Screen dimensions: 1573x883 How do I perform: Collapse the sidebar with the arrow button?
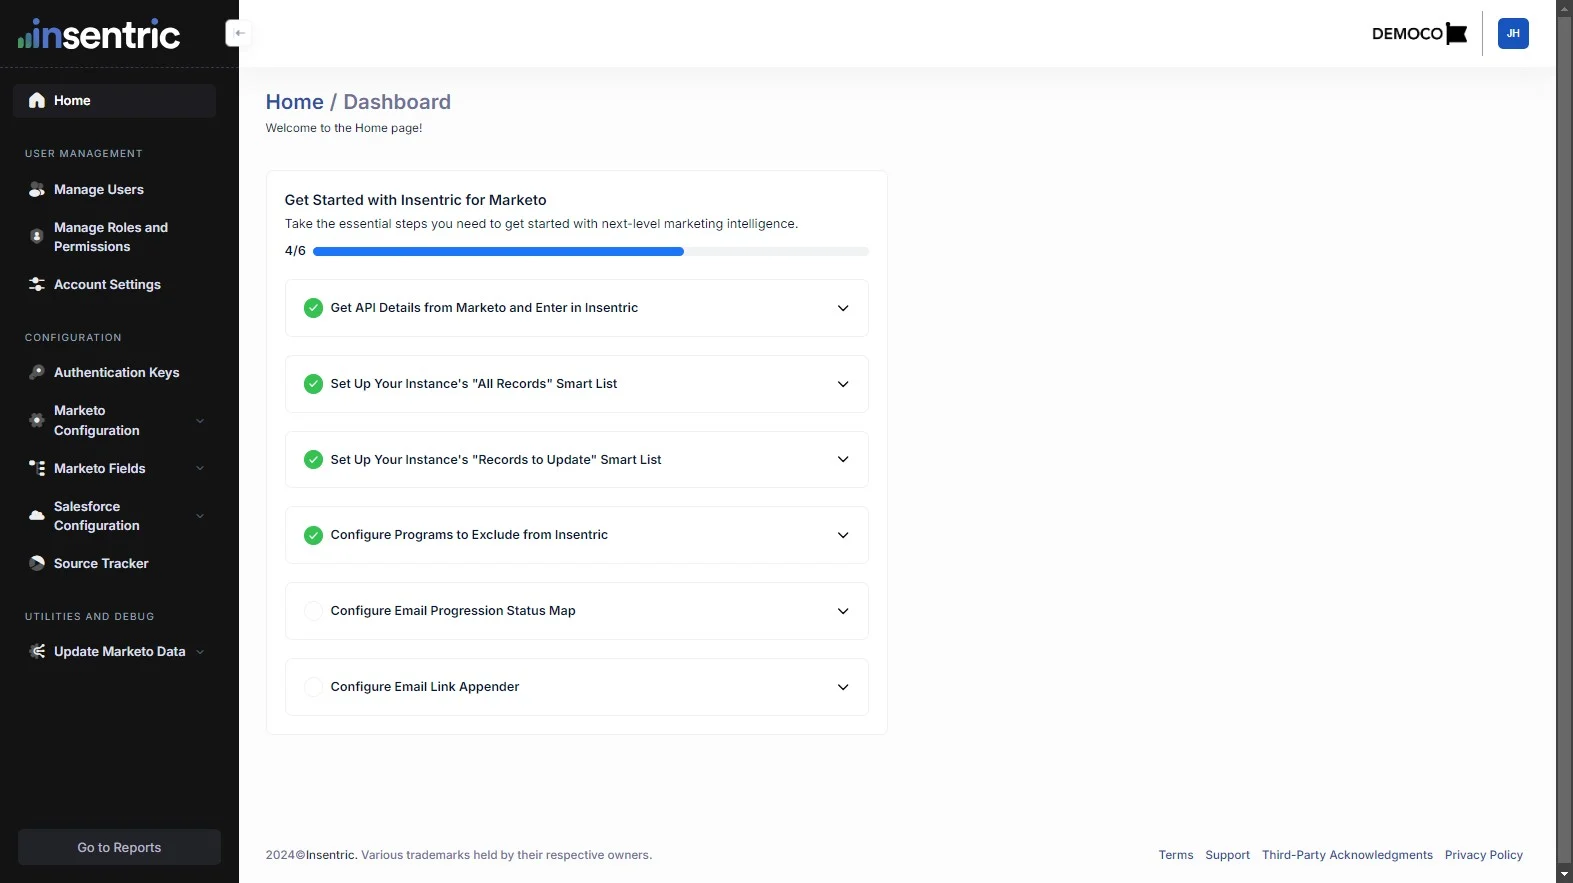pyautogui.click(x=238, y=33)
